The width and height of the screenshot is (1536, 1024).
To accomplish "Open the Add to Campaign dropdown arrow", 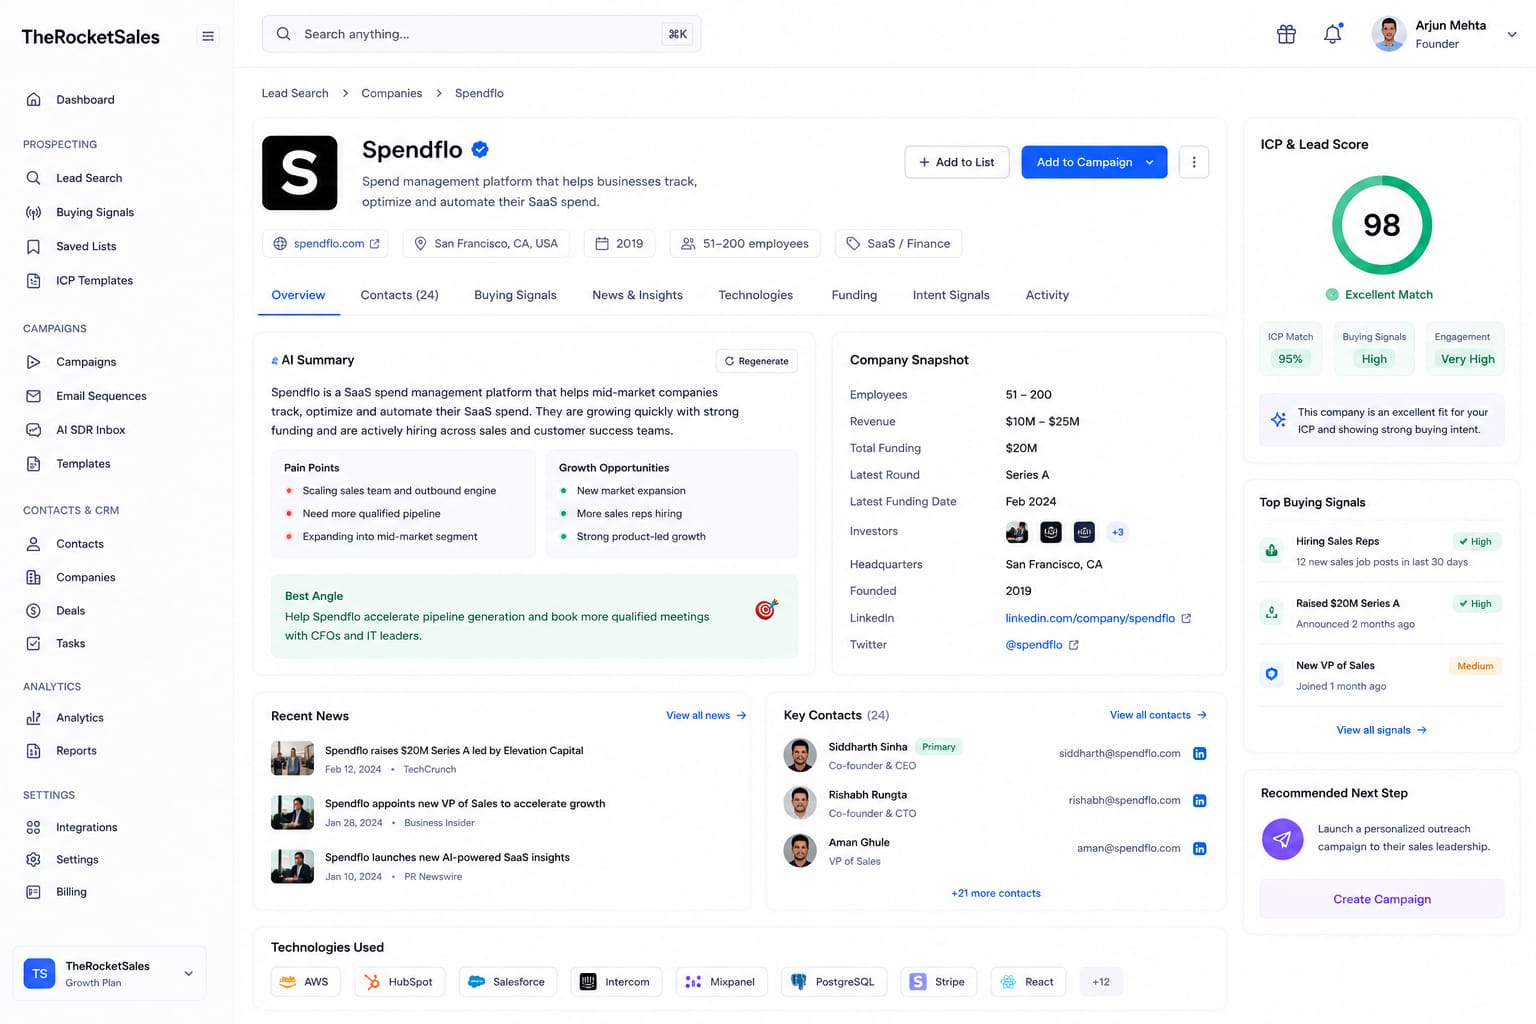I will pyautogui.click(x=1150, y=162).
